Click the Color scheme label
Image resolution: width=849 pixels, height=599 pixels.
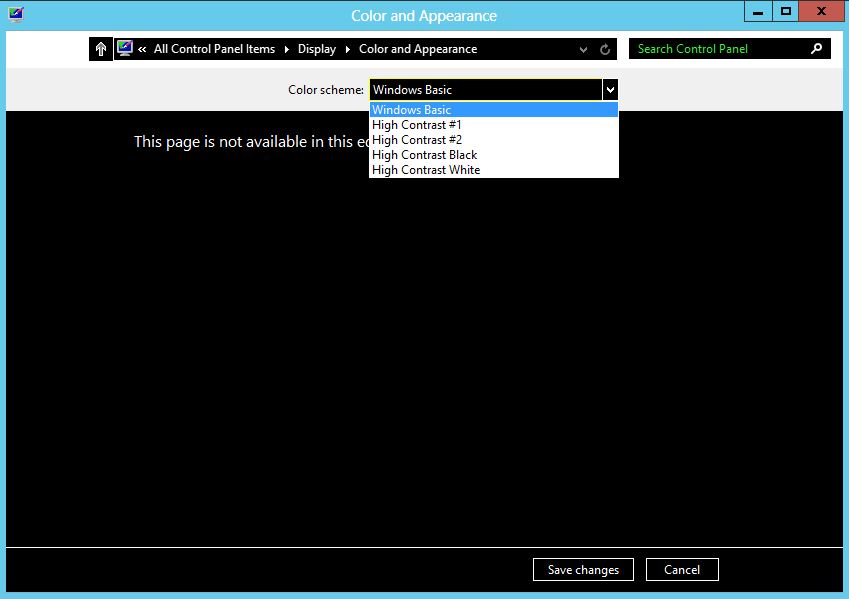click(x=326, y=90)
